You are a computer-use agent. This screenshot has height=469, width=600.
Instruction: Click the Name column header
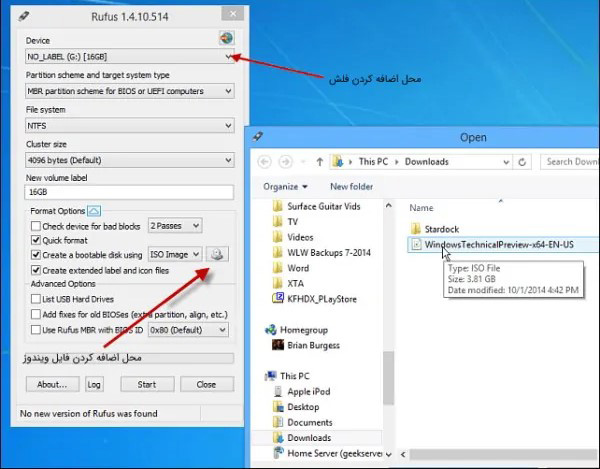click(421, 208)
